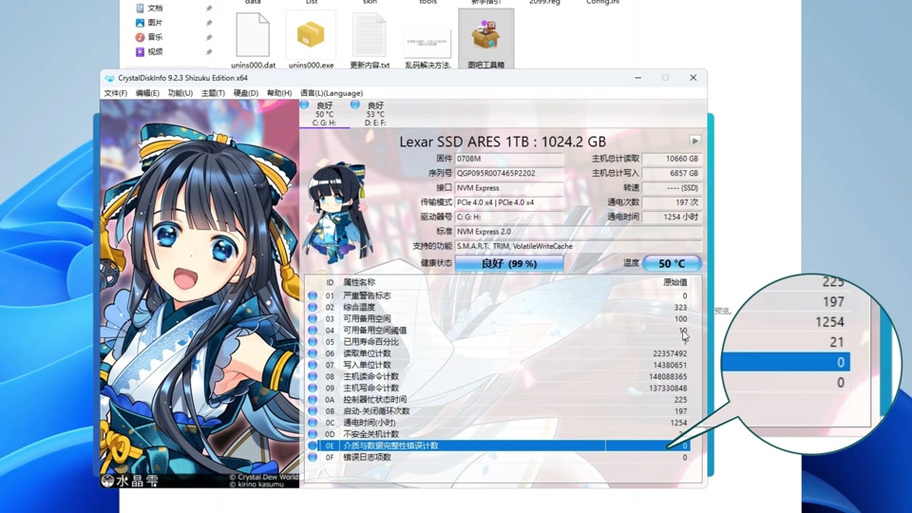Select unins000.exe package icon in Explorer
The height and width of the screenshot is (513, 912).
click(x=311, y=35)
